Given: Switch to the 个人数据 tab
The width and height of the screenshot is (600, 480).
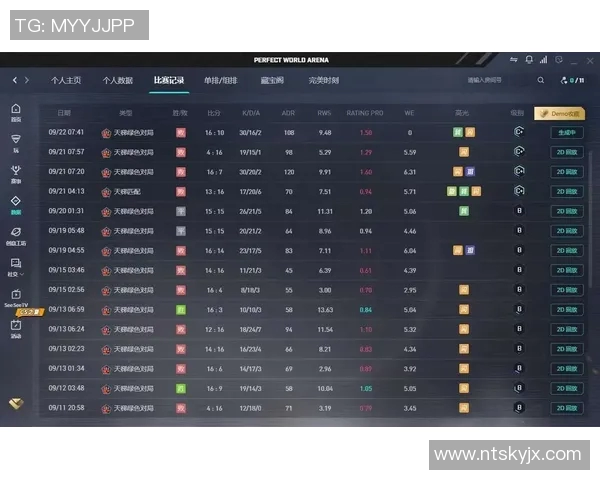Looking at the screenshot, I should [117, 80].
